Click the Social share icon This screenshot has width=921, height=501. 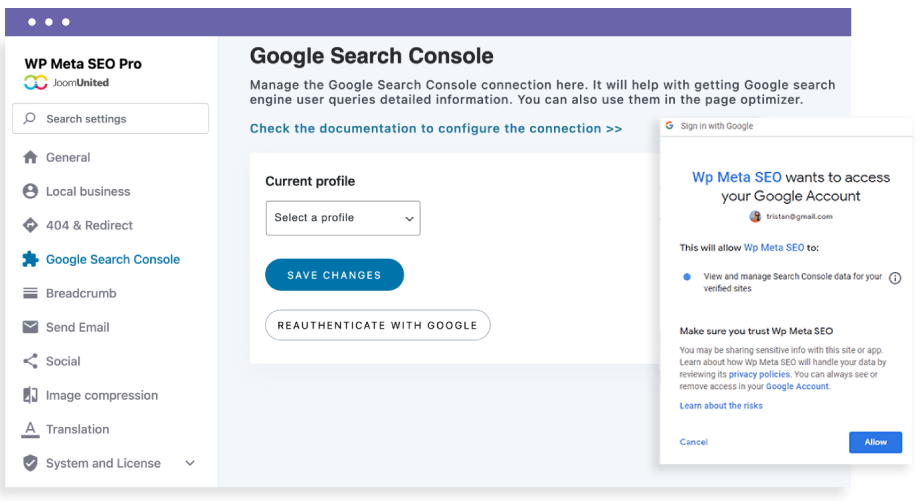coord(30,361)
